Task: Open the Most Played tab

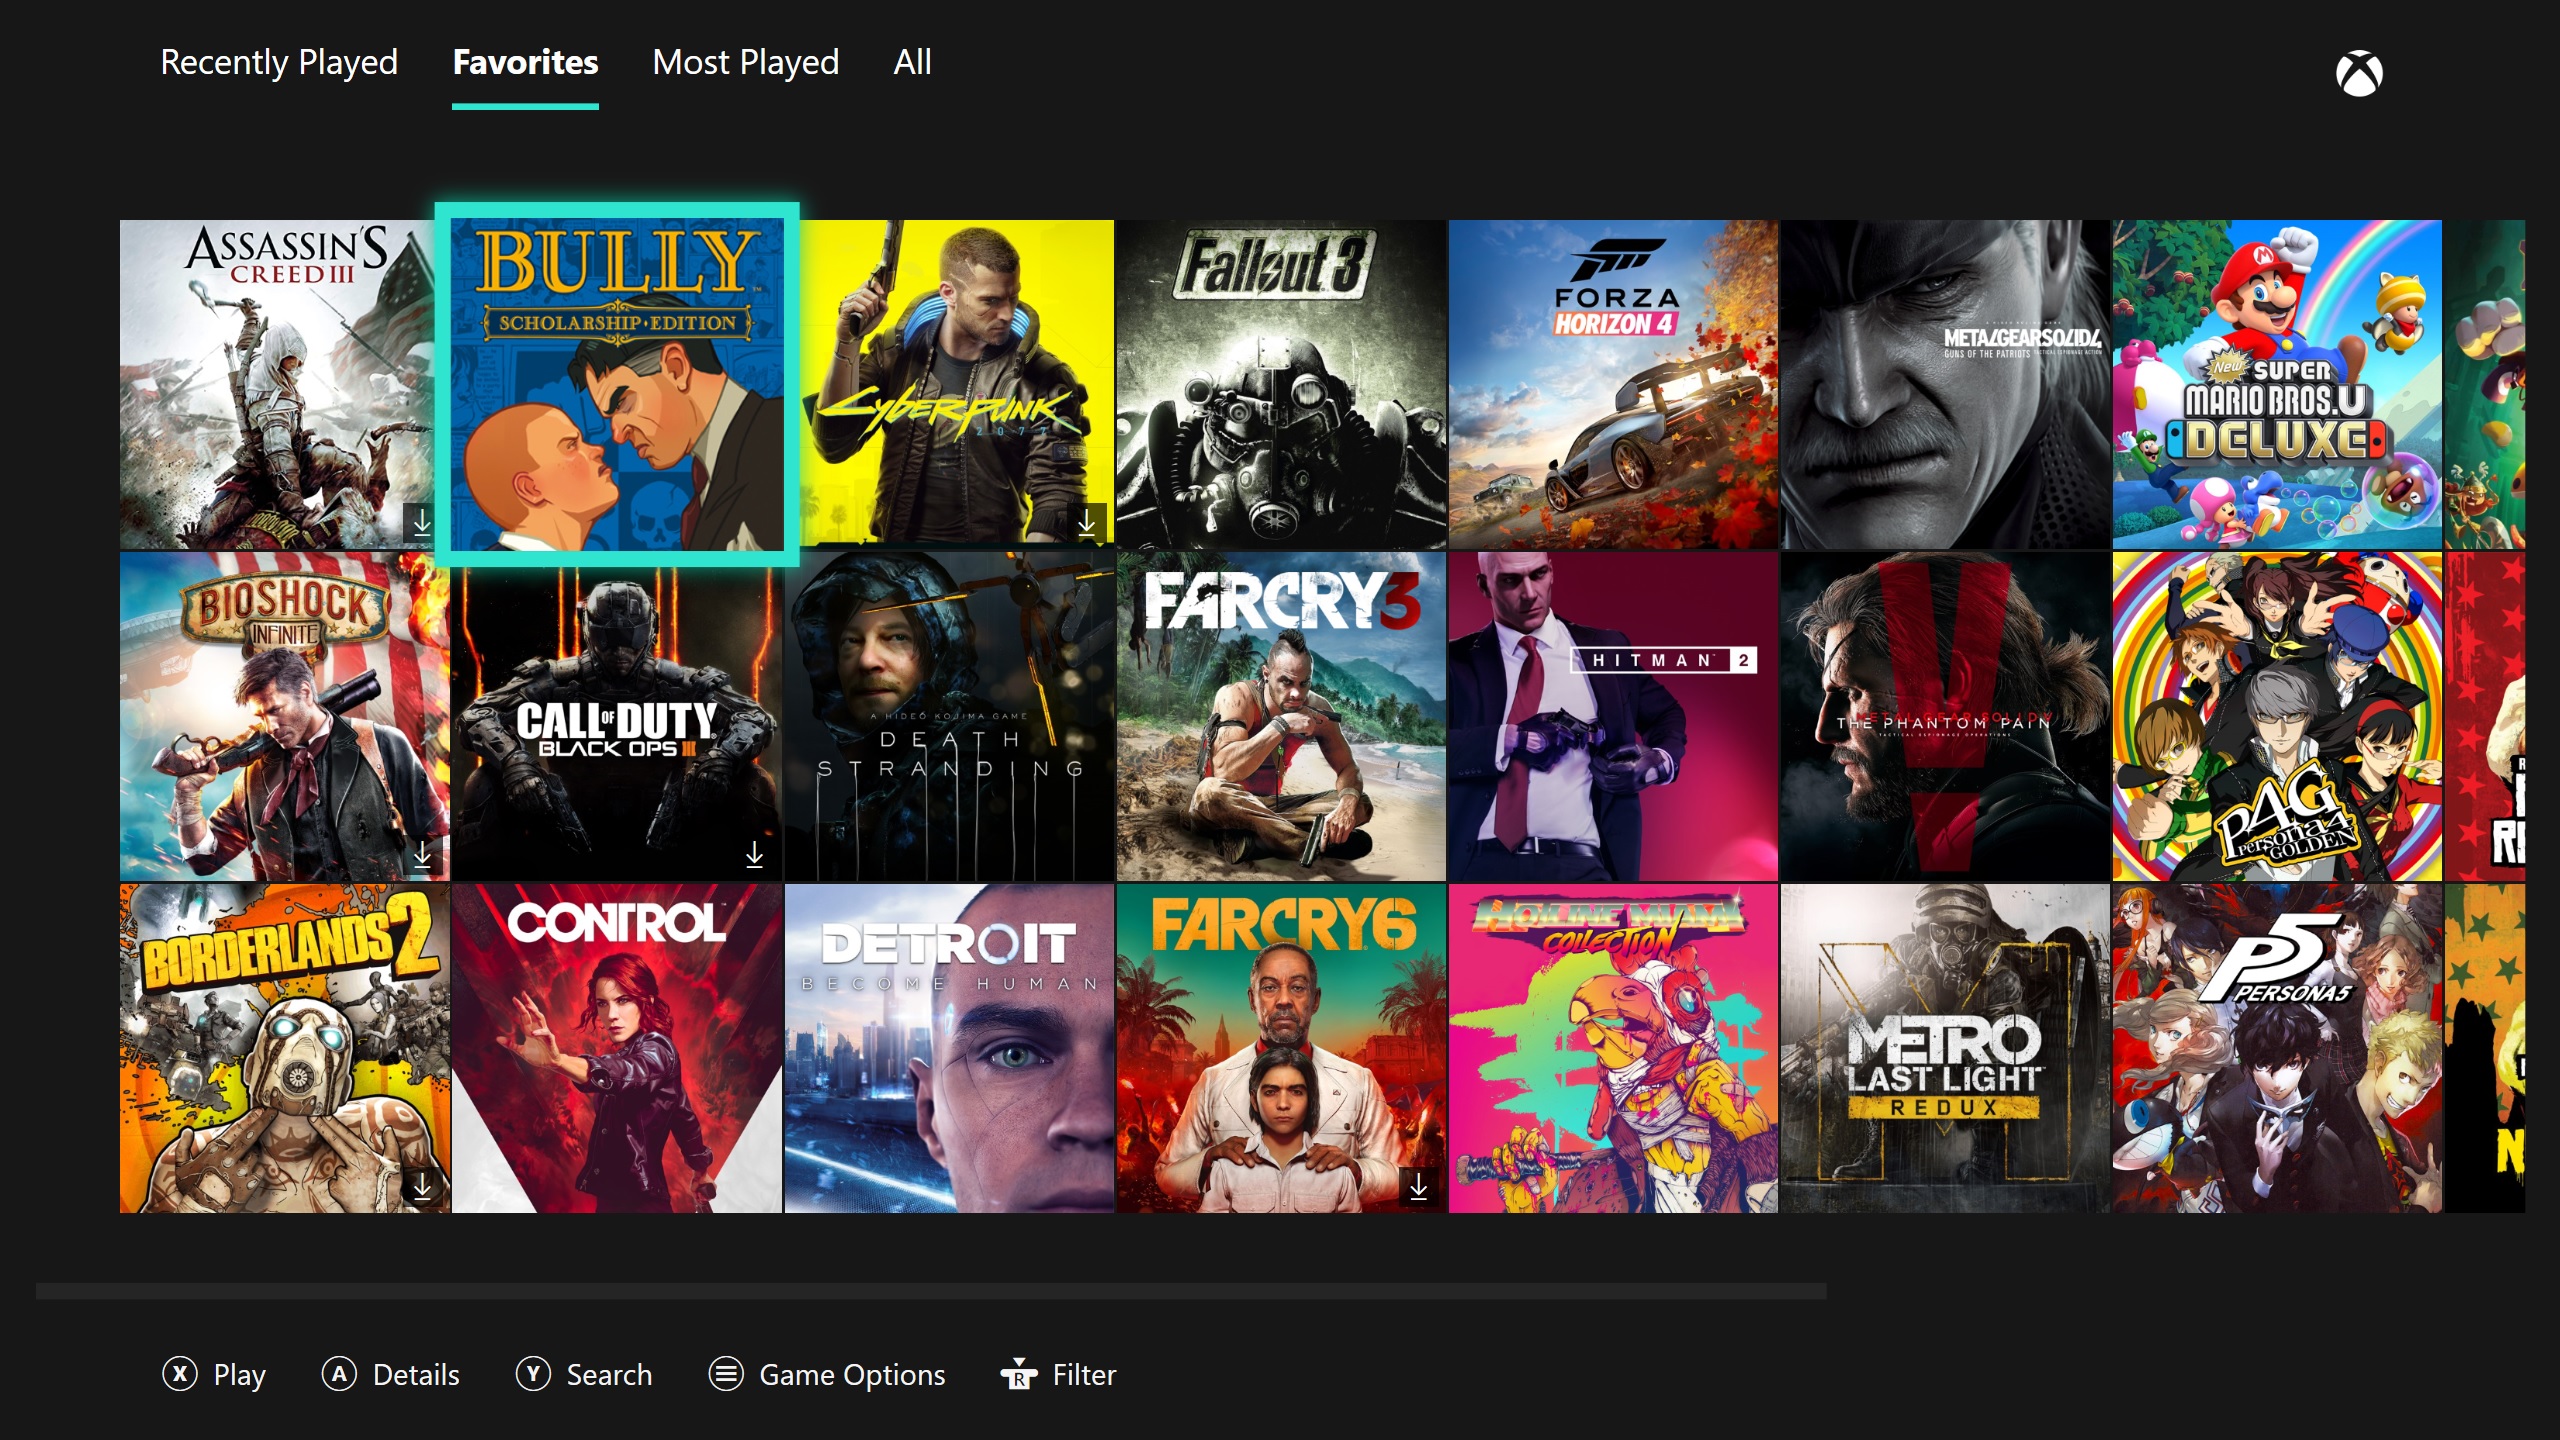Action: click(x=745, y=62)
